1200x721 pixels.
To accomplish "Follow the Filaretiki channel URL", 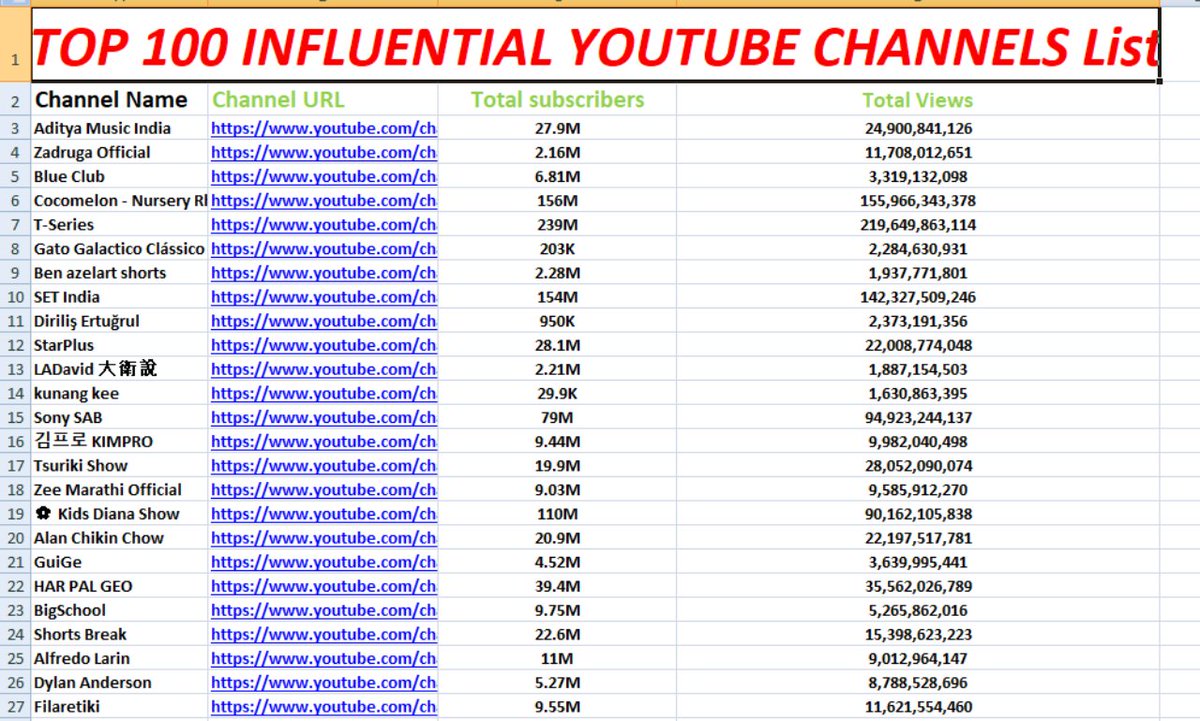I will click(x=324, y=707).
